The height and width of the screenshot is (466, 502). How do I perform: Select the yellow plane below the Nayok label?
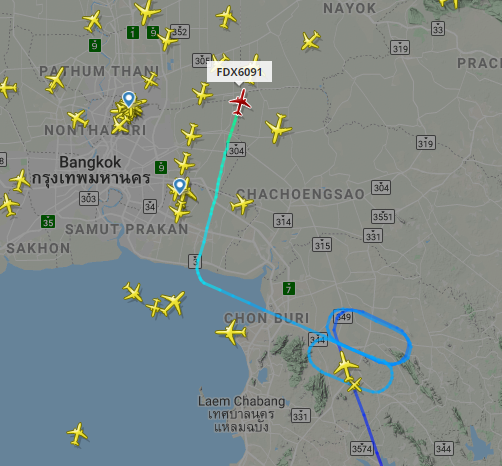[x=311, y=41]
